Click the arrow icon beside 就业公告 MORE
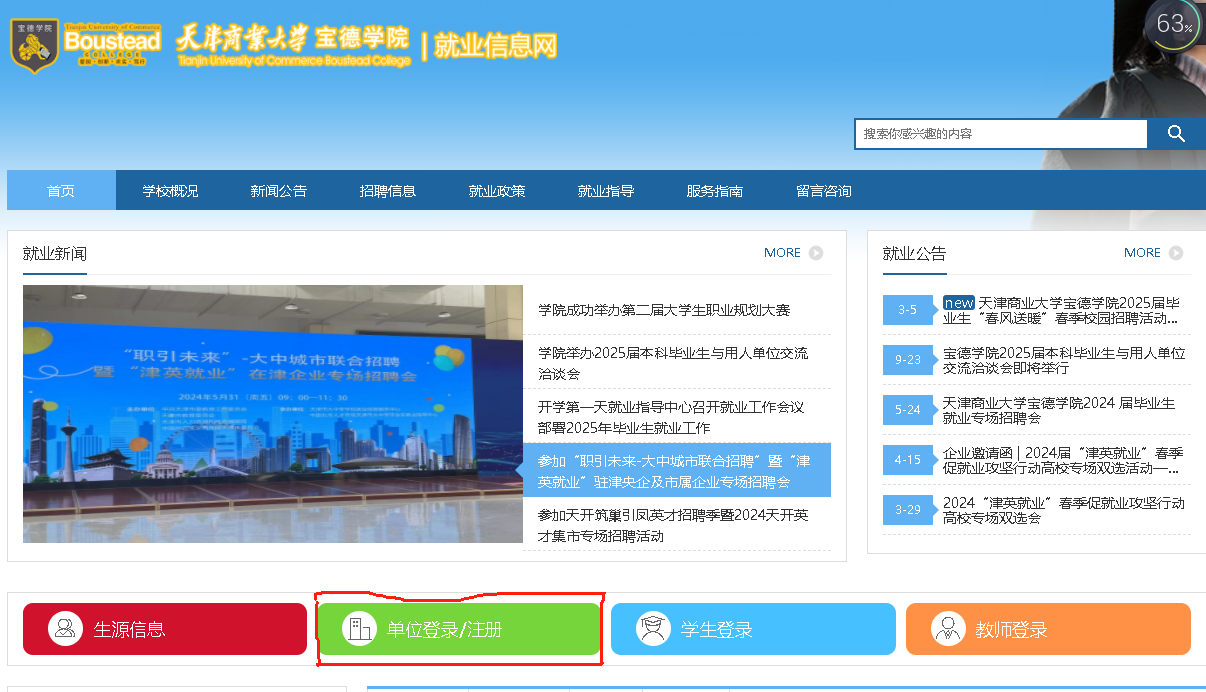The height and width of the screenshot is (692, 1206). click(1176, 253)
